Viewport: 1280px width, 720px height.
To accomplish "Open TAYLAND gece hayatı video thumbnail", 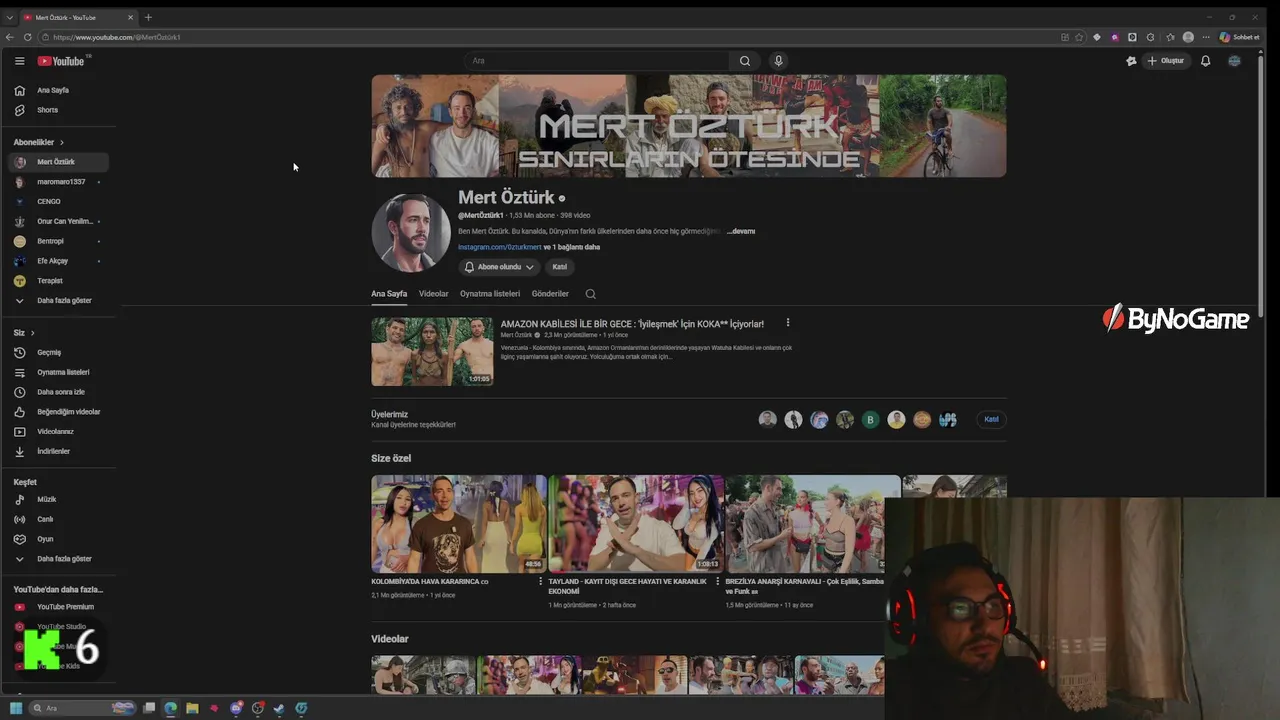I will click(x=636, y=523).
